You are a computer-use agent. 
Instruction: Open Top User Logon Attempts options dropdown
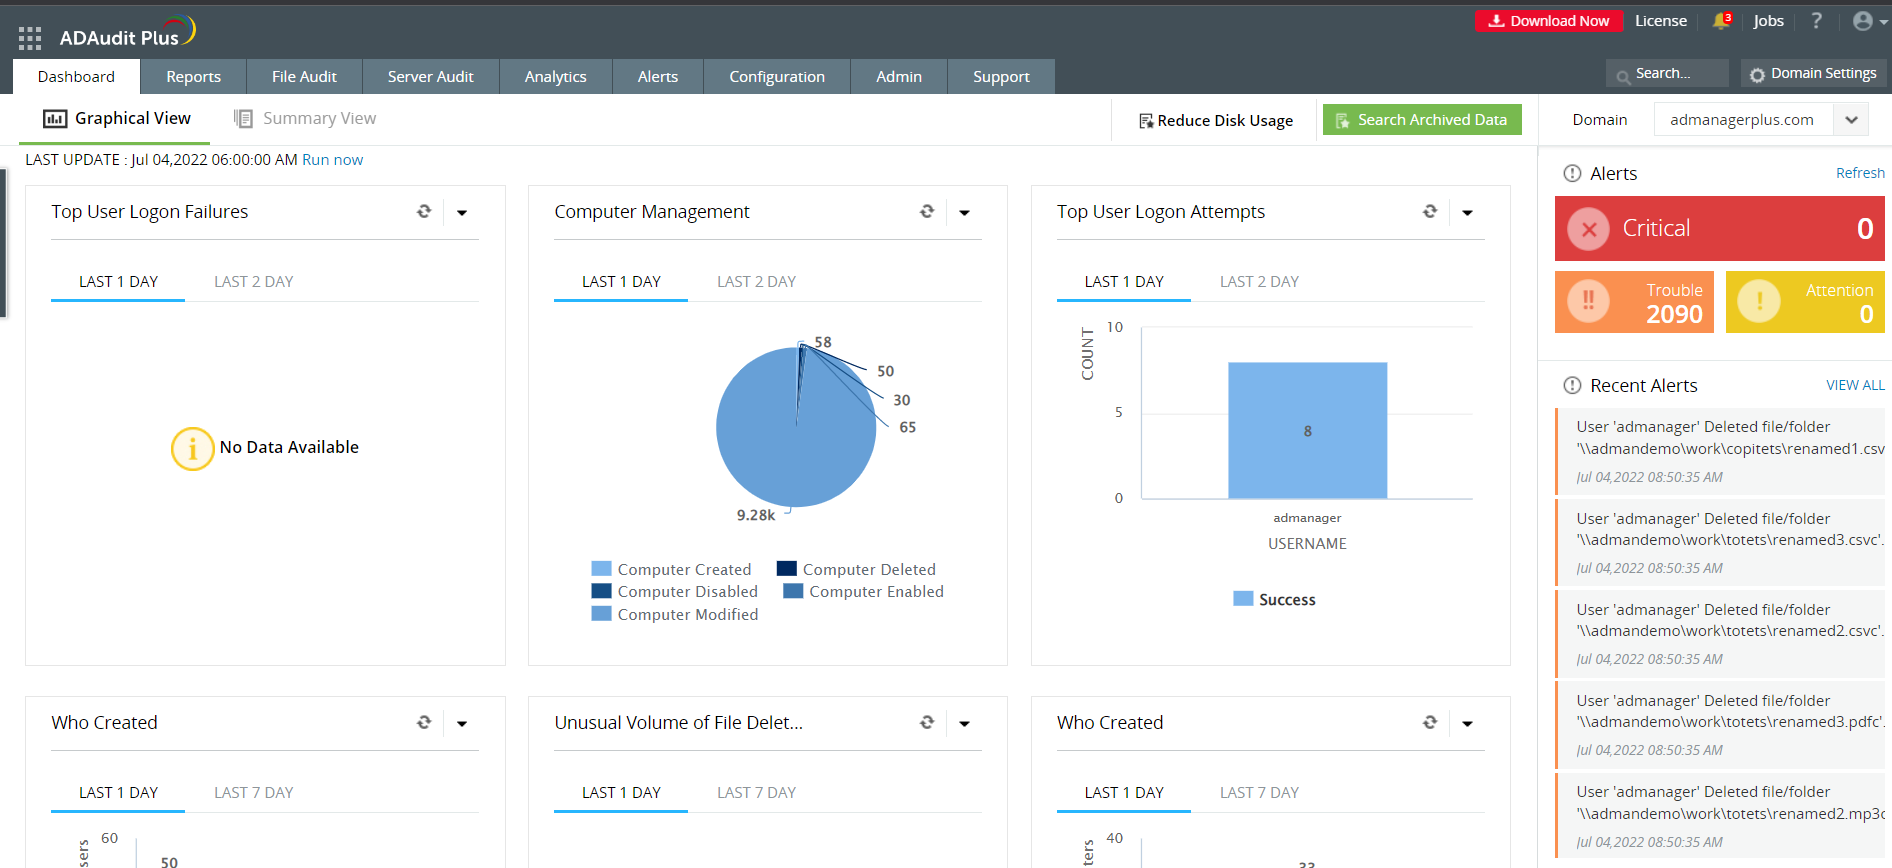(x=1468, y=213)
